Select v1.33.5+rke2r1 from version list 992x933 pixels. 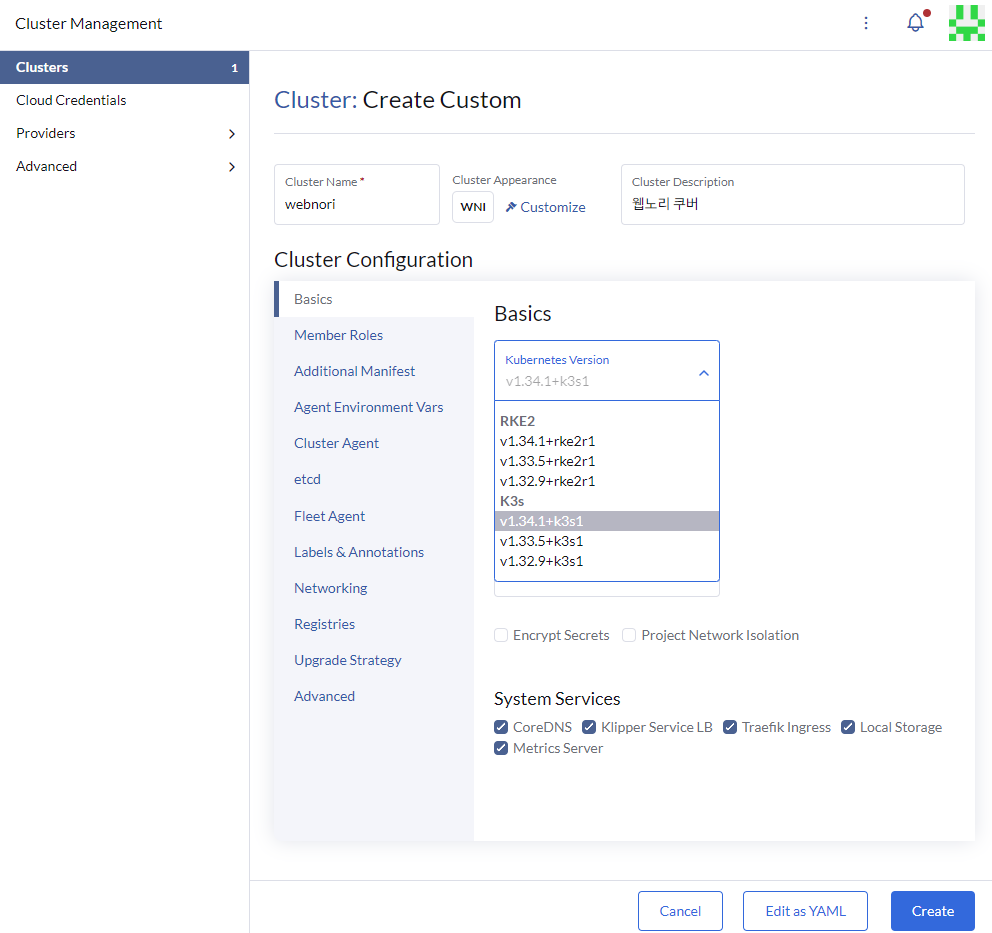(x=548, y=461)
